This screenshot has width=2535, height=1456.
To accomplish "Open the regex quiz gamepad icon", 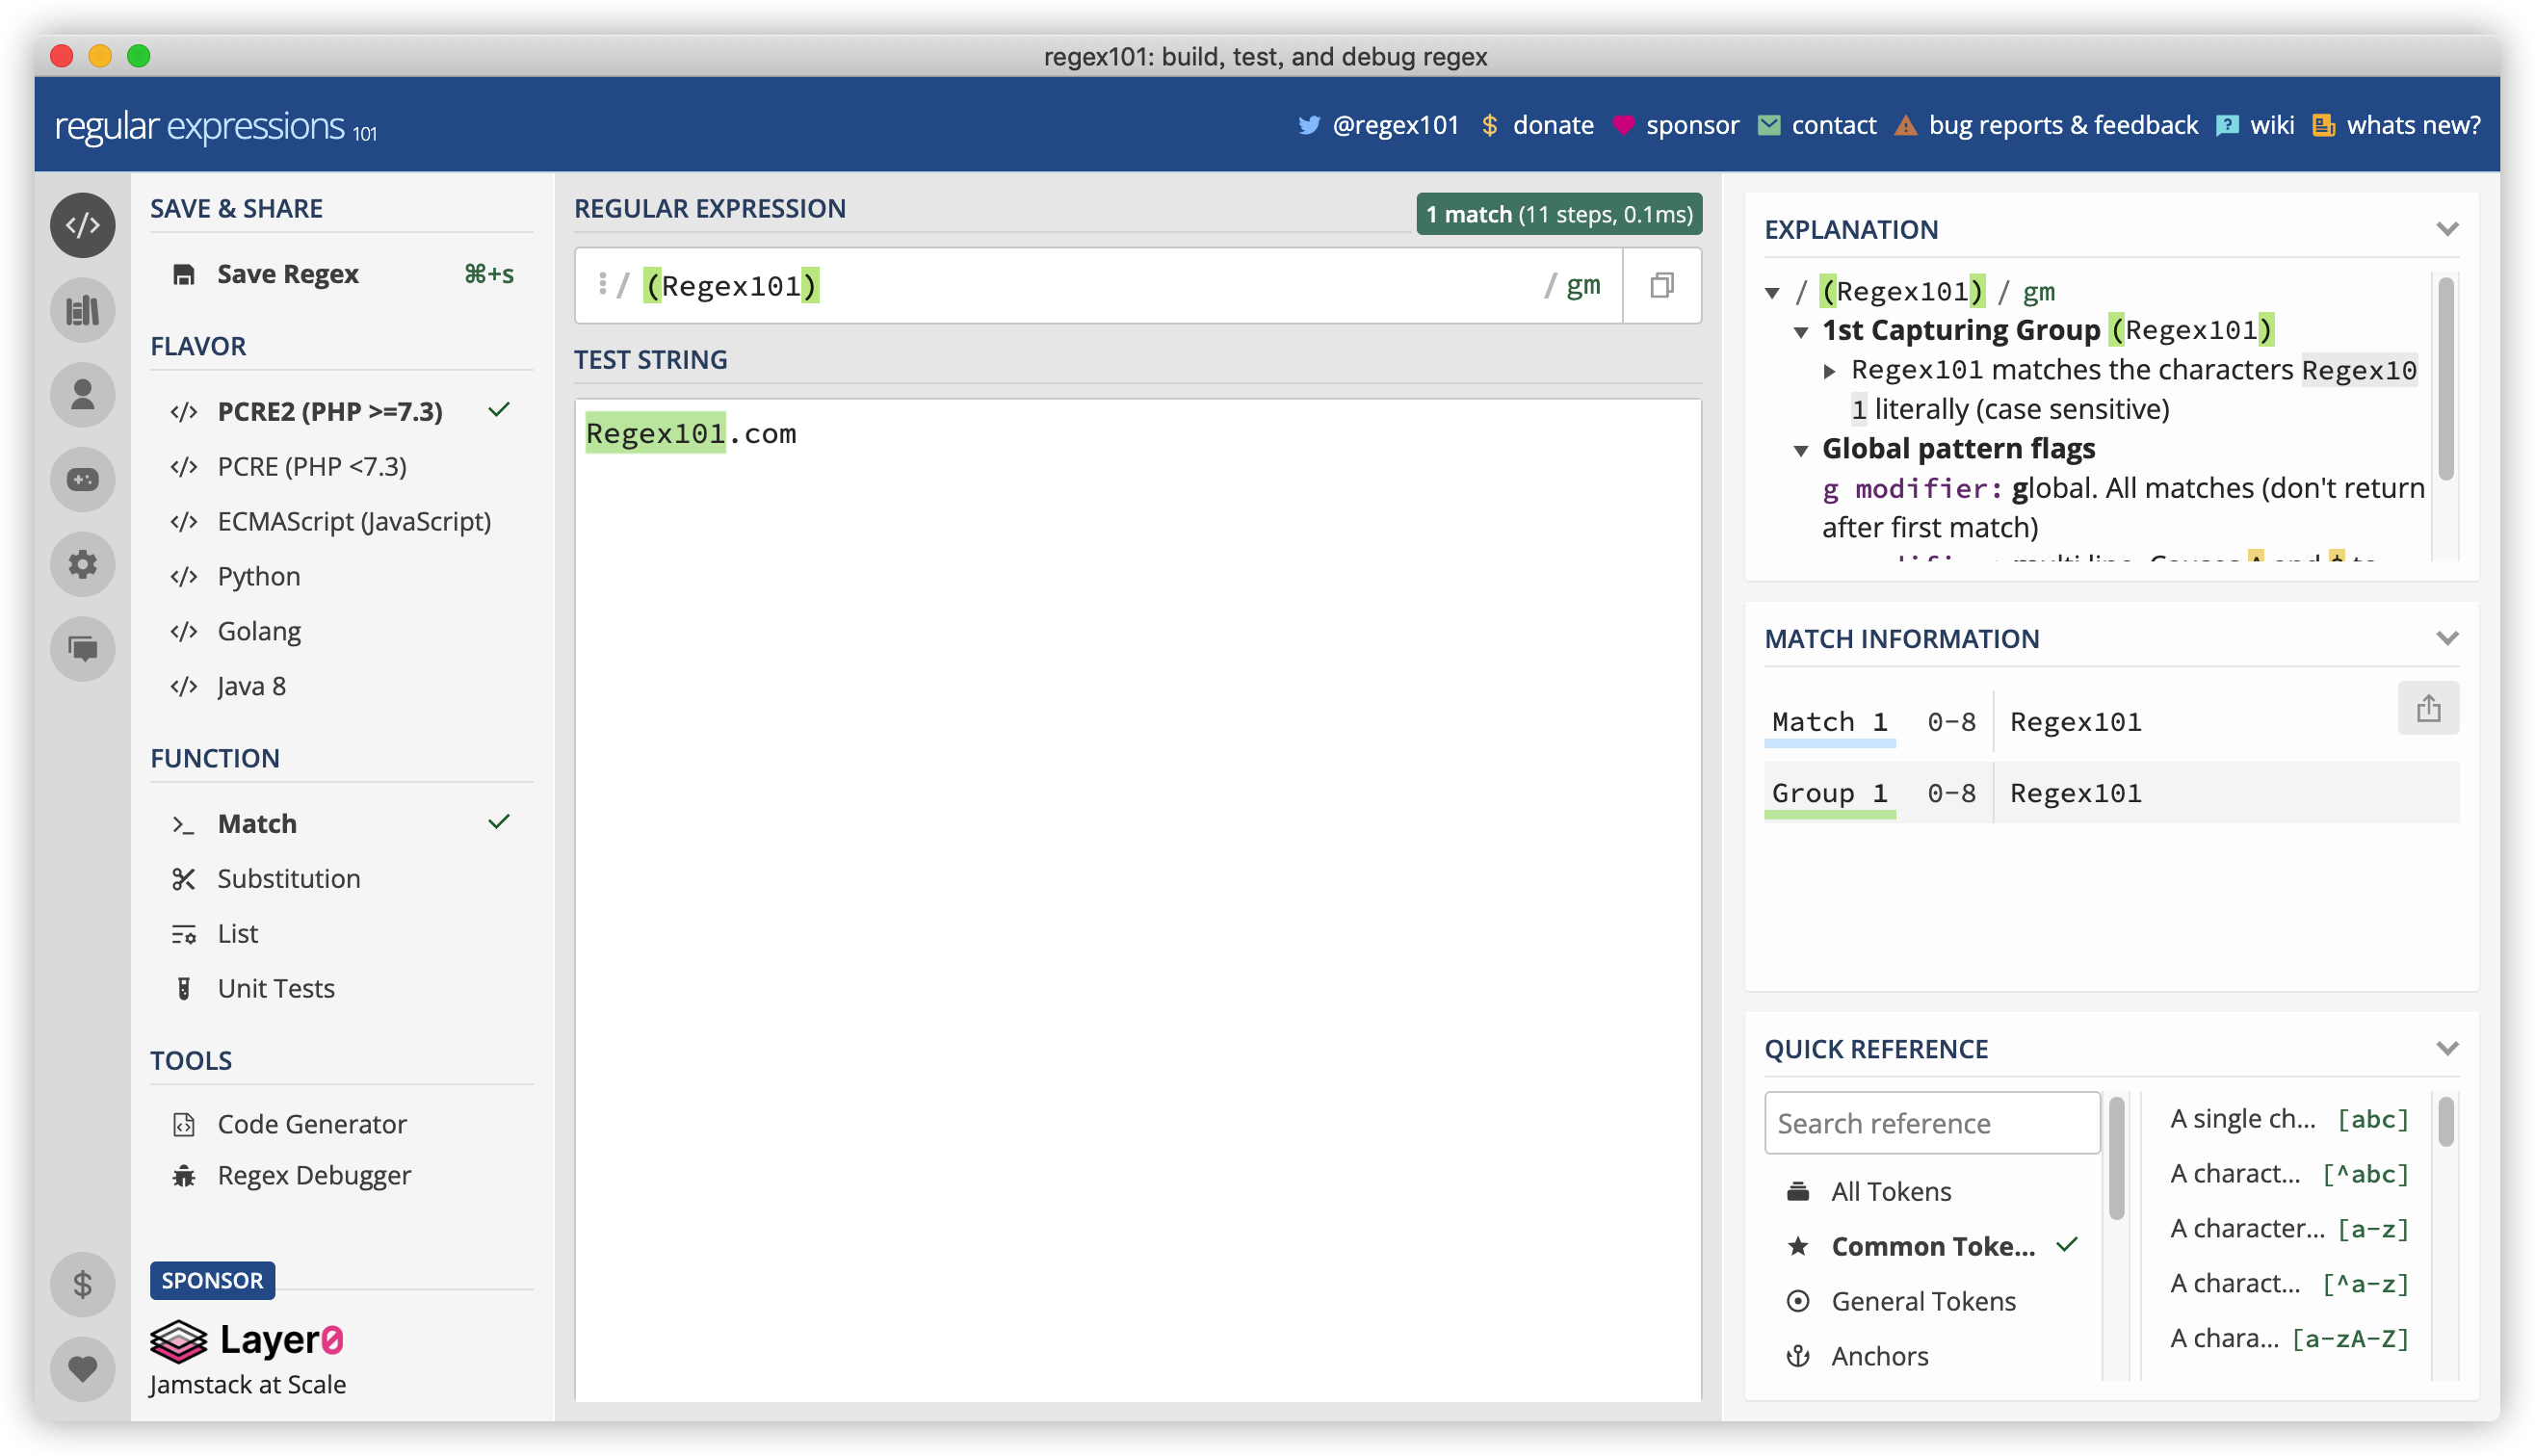I will coord(82,480).
